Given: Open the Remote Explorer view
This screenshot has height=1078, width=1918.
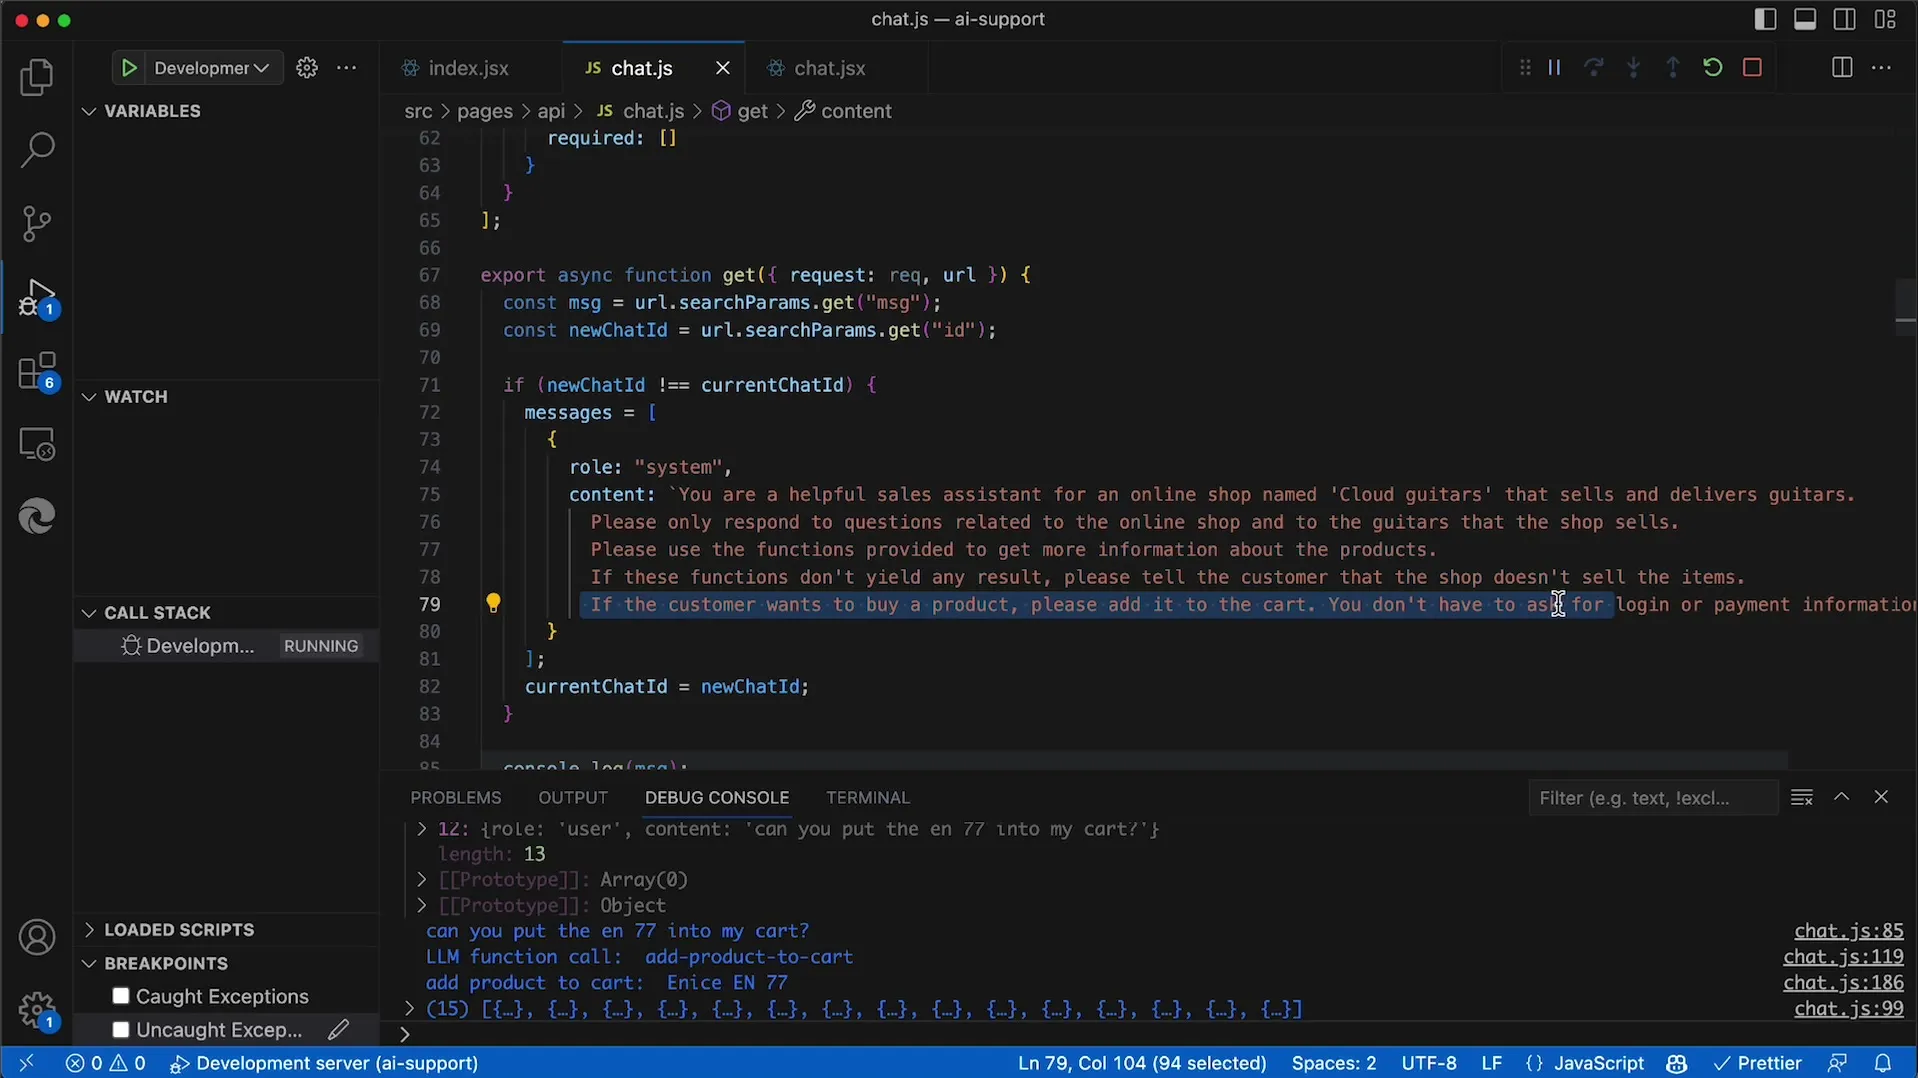Looking at the screenshot, I should pos(37,444).
